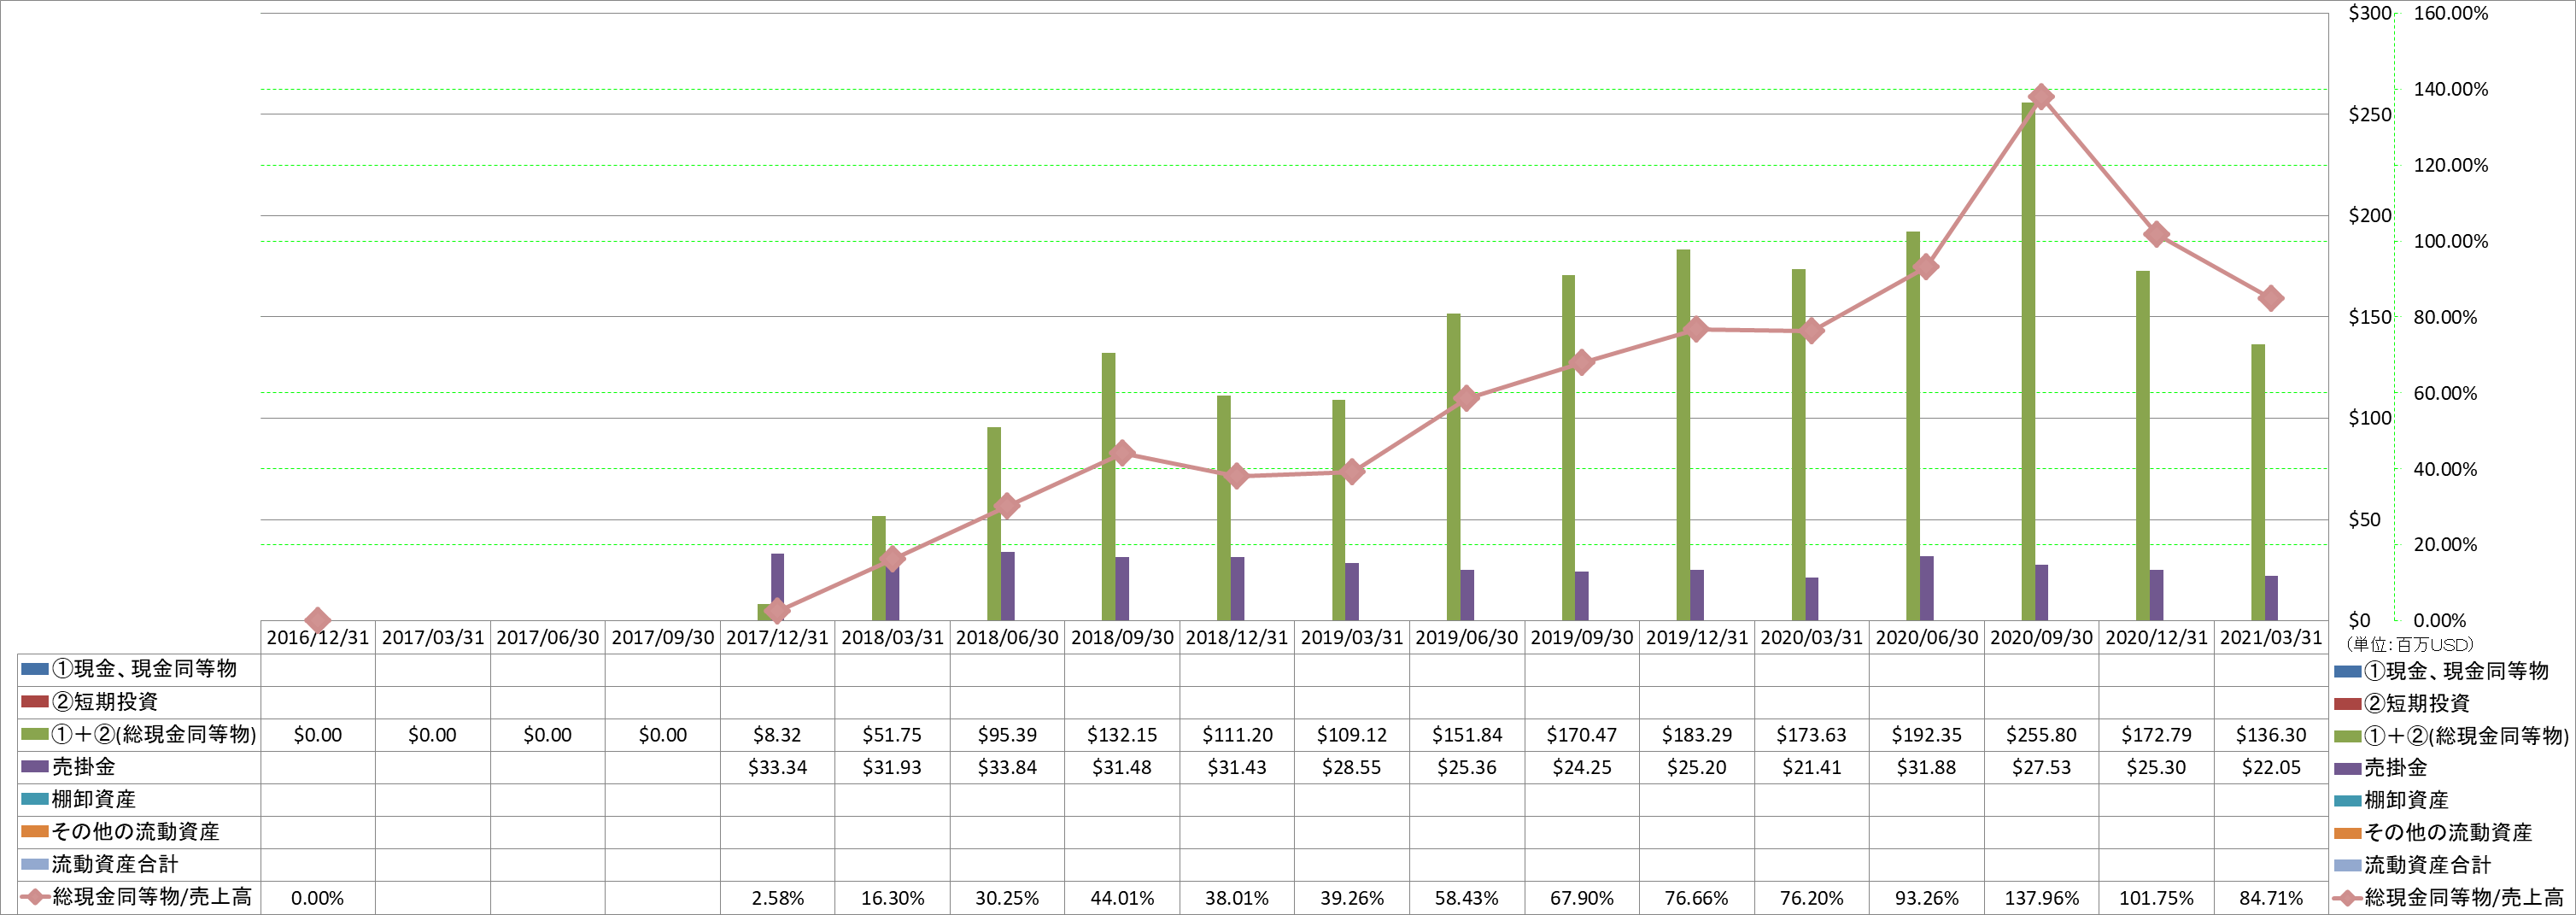Click the 137.96% ratio cell
This screenshot has width=2576, height=915.
pyautogui.click(x=2041, y=898)
